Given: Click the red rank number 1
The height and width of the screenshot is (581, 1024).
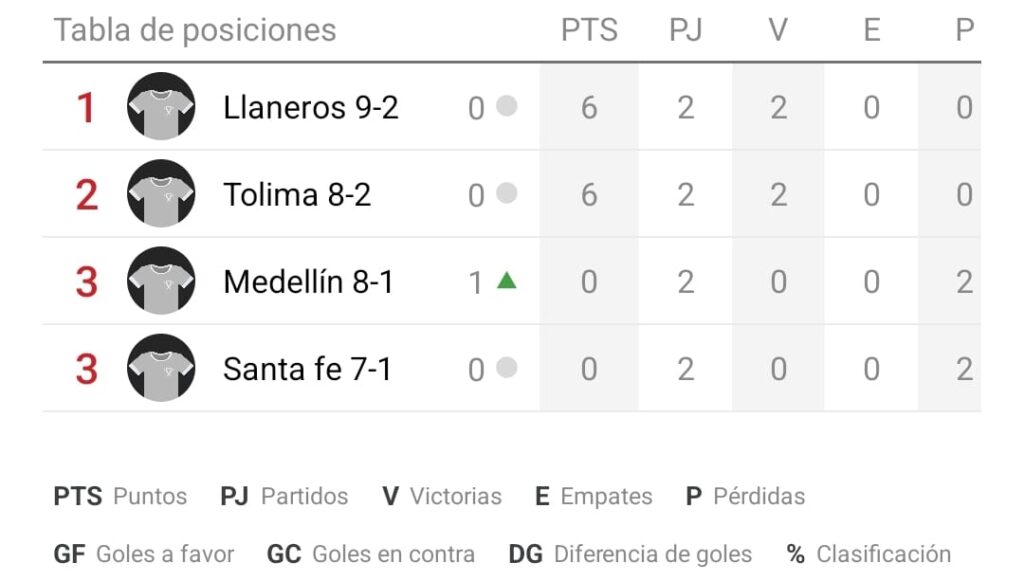Looking at the screenshot, I should (x=86, y=108).
